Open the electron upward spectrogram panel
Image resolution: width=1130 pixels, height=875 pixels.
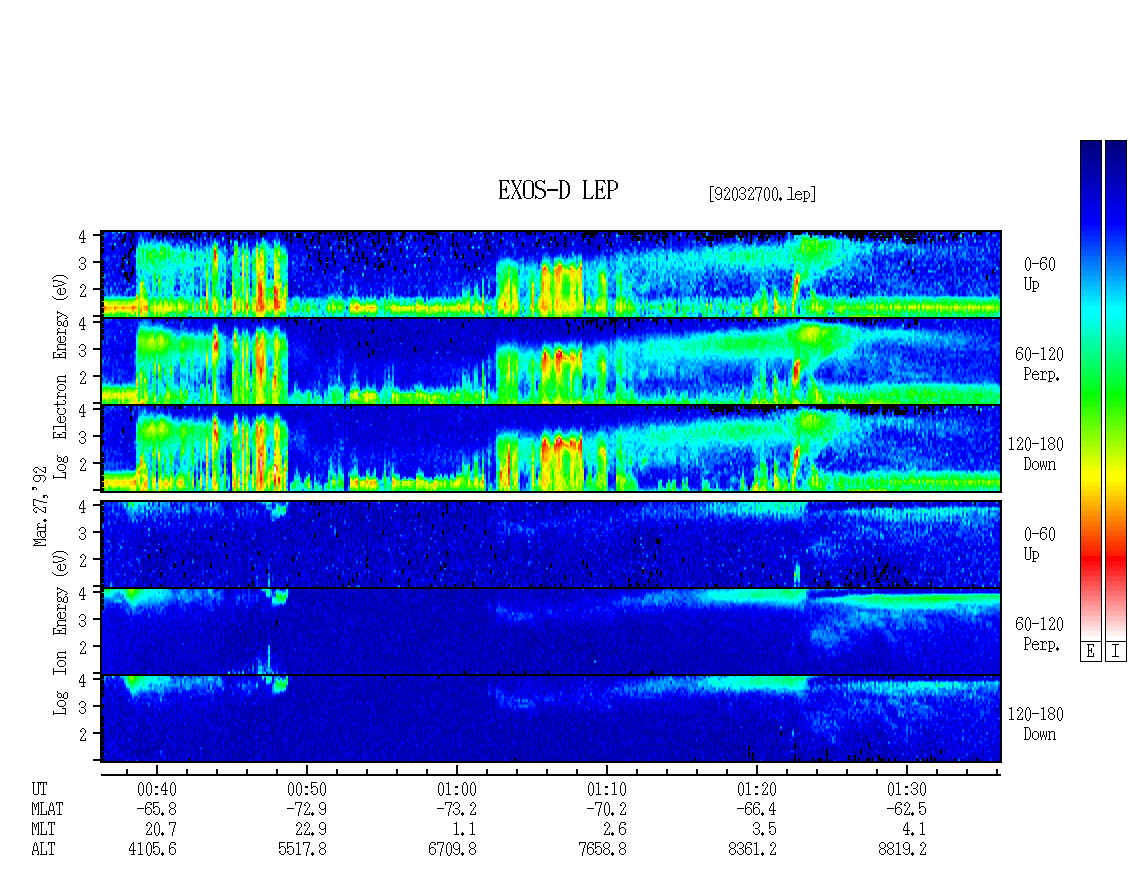[x=551, y=274]
